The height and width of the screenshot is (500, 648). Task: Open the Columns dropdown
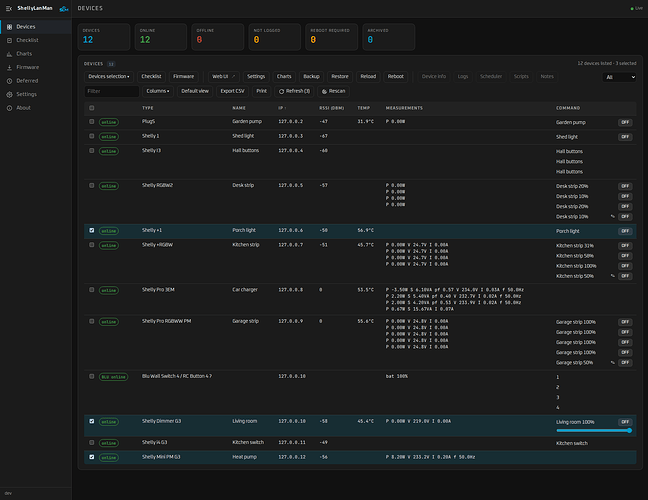158,91
